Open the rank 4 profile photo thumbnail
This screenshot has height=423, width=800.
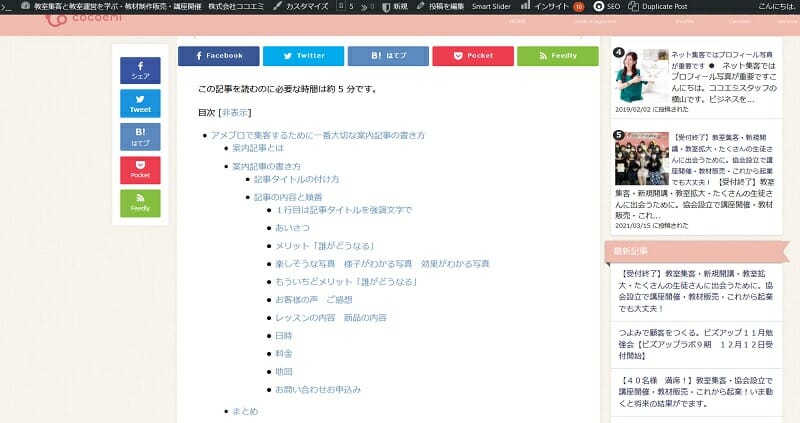click(x=642, y=76)
